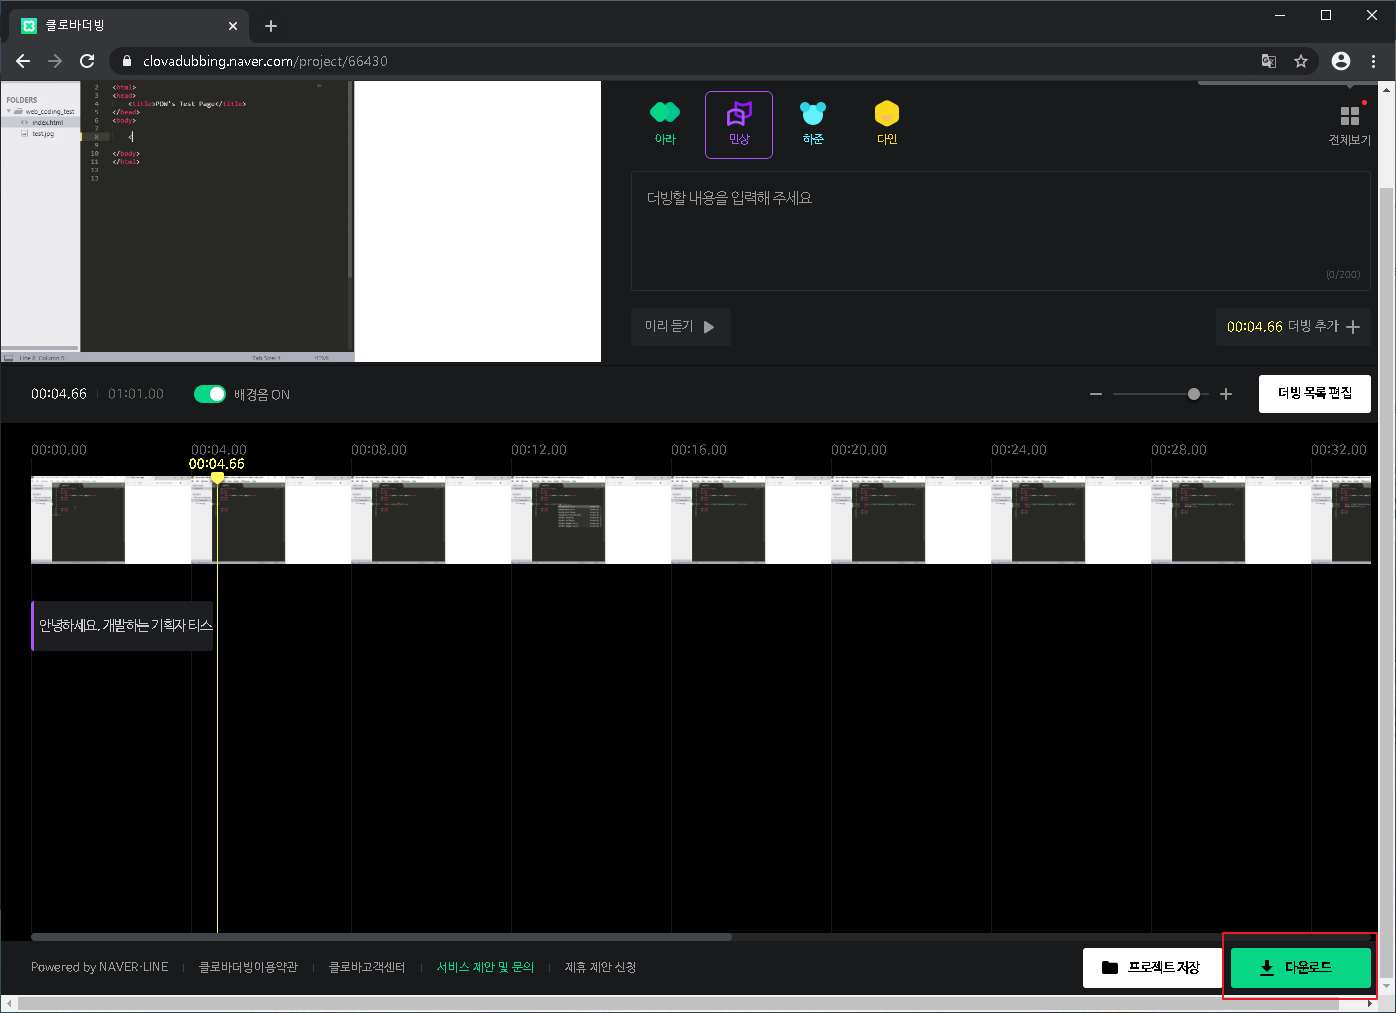This screenshot has height=1013, width=1396.
Task: Click the yellow playhead marker at 00:04.66
Action: click(217, 478)
